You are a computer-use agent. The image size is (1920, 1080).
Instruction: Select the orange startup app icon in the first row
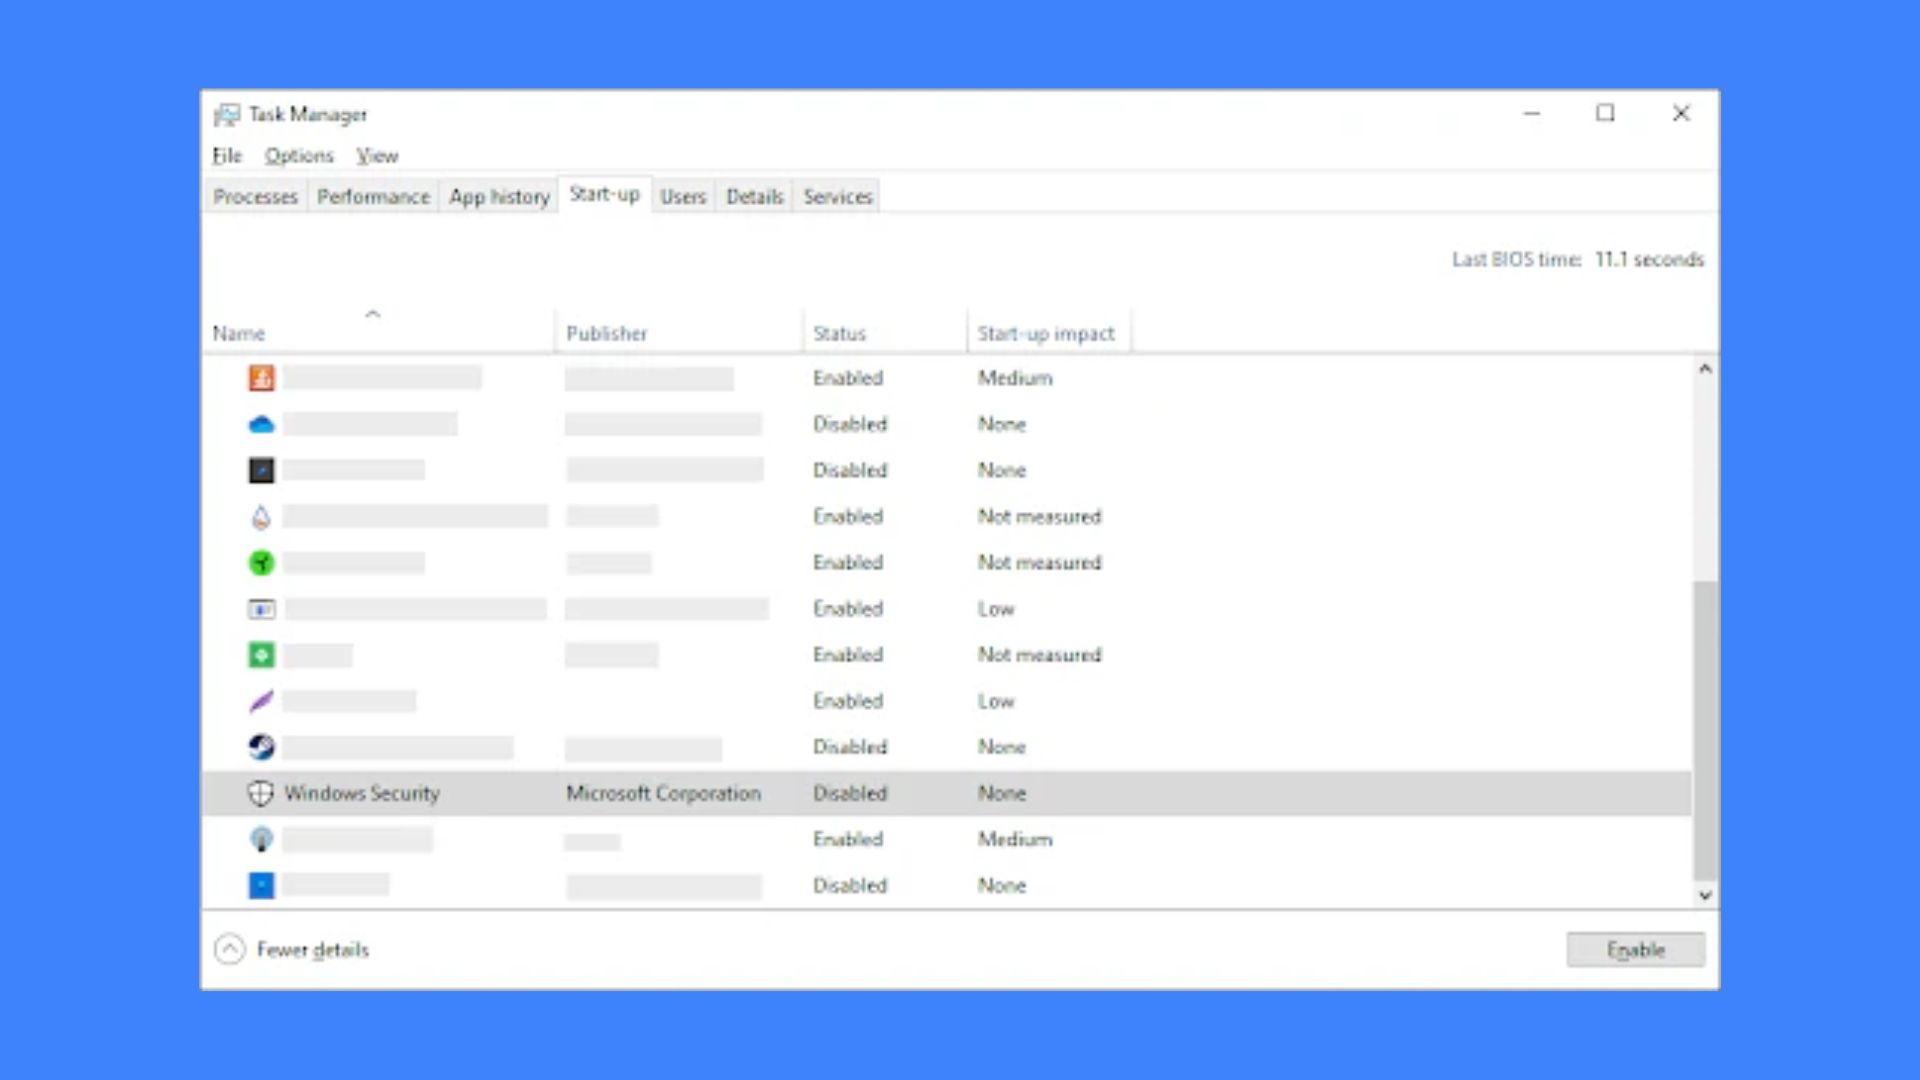click(261, 378)
